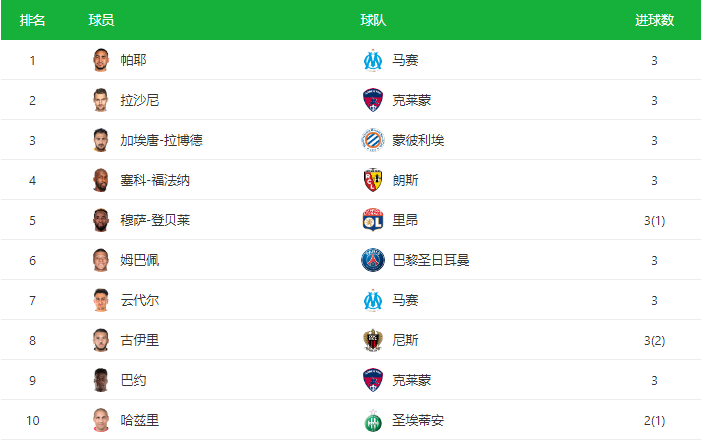
Task: Open team link 圣埃蒂安
Action: pos(418,421)
